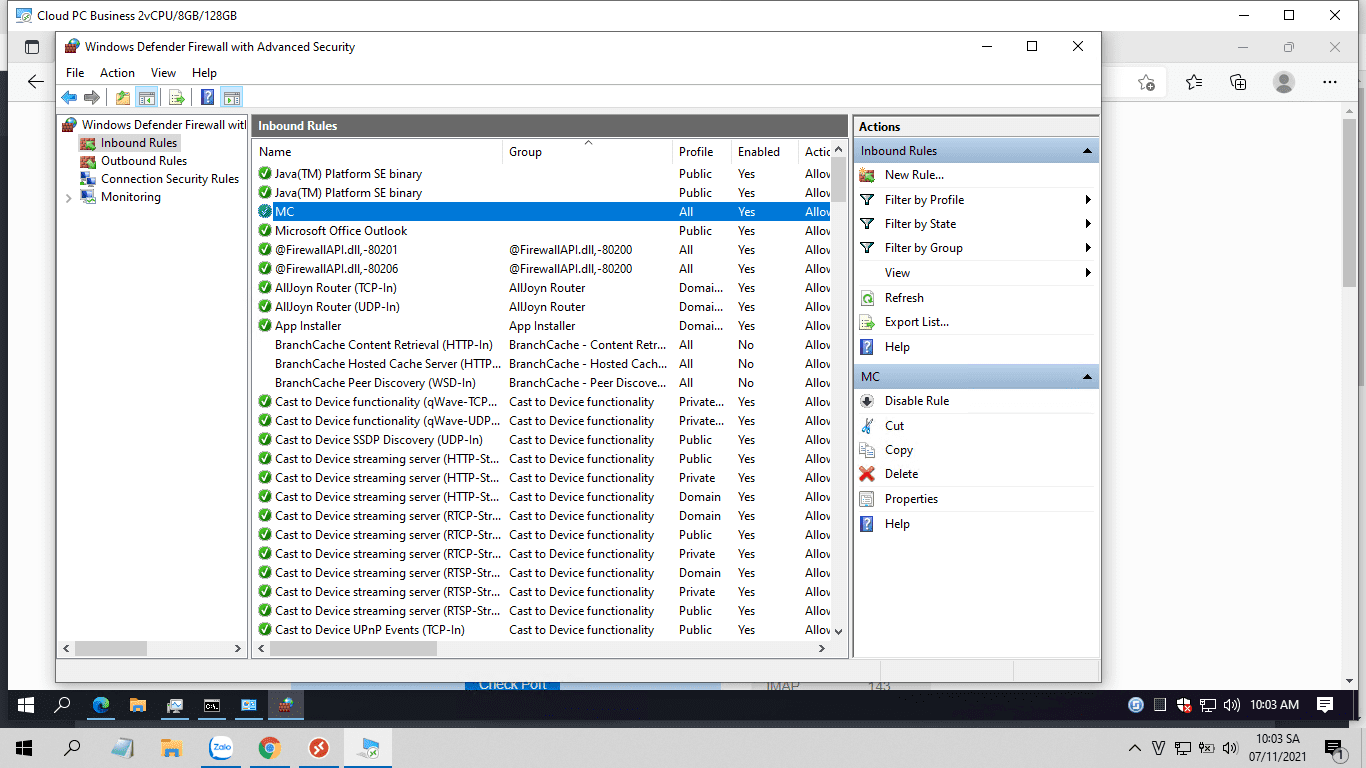Open the Filter by Profile submenu
This screenshot has height=768, width=1366.
(x=924, y=200)
